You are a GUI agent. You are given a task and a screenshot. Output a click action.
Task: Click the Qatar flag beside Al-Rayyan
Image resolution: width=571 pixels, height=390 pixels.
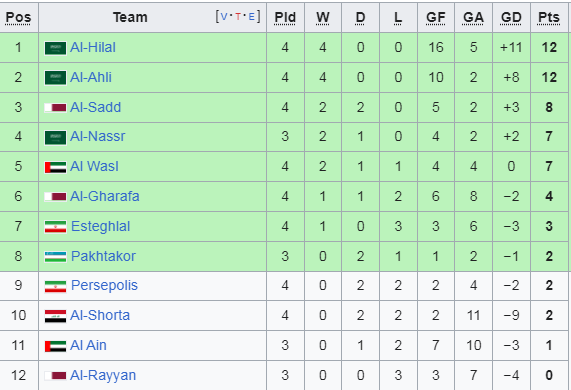(55, 376)
